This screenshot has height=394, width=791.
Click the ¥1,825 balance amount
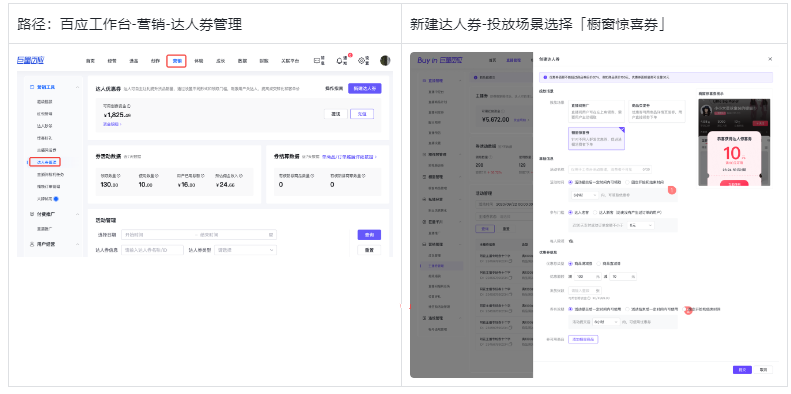point(117,115)
